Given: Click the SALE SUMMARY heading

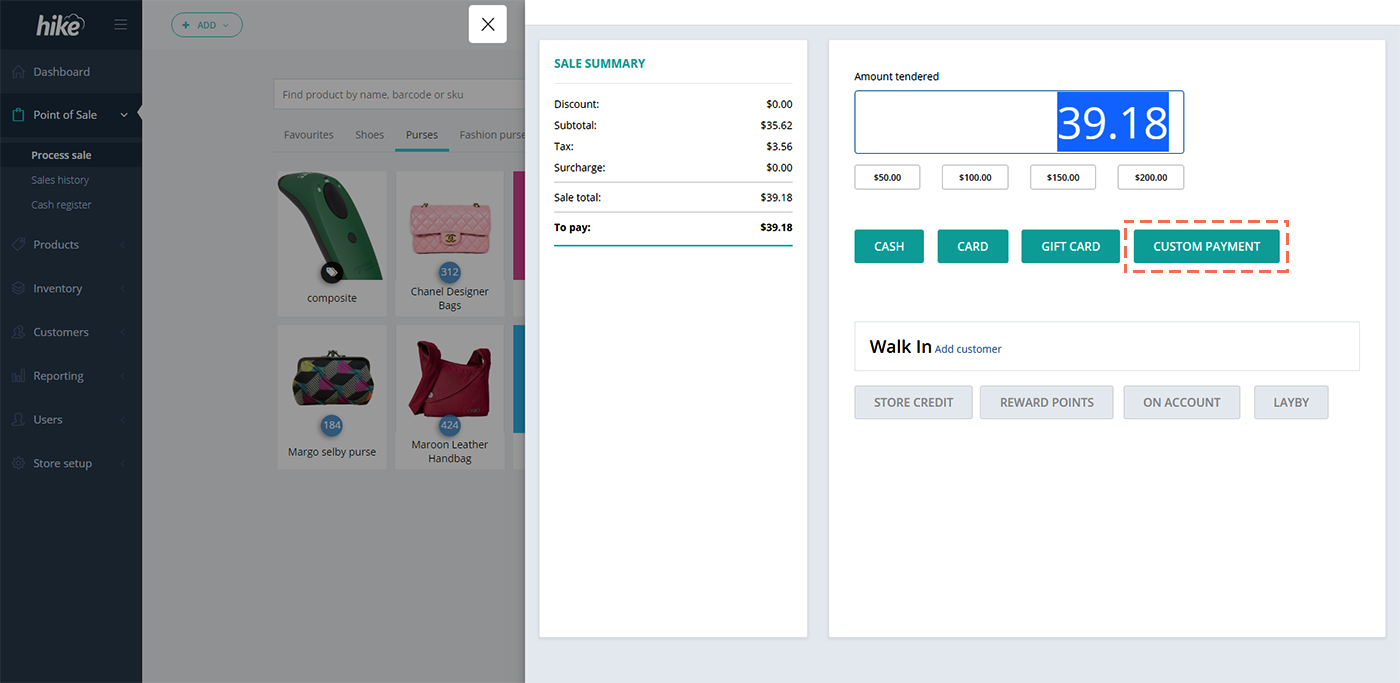Looking at the screenshot, I should 600,64.
